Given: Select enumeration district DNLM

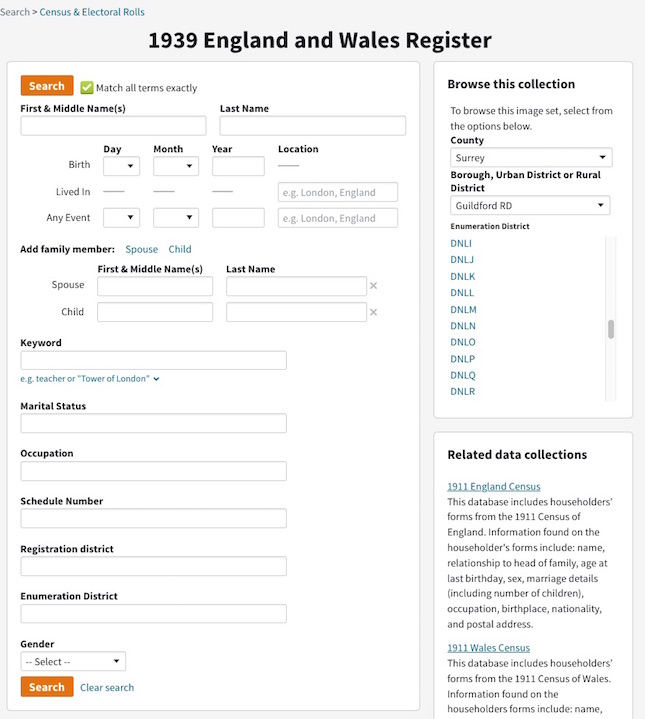Looking at the screenshot, I should coord(463,310).
